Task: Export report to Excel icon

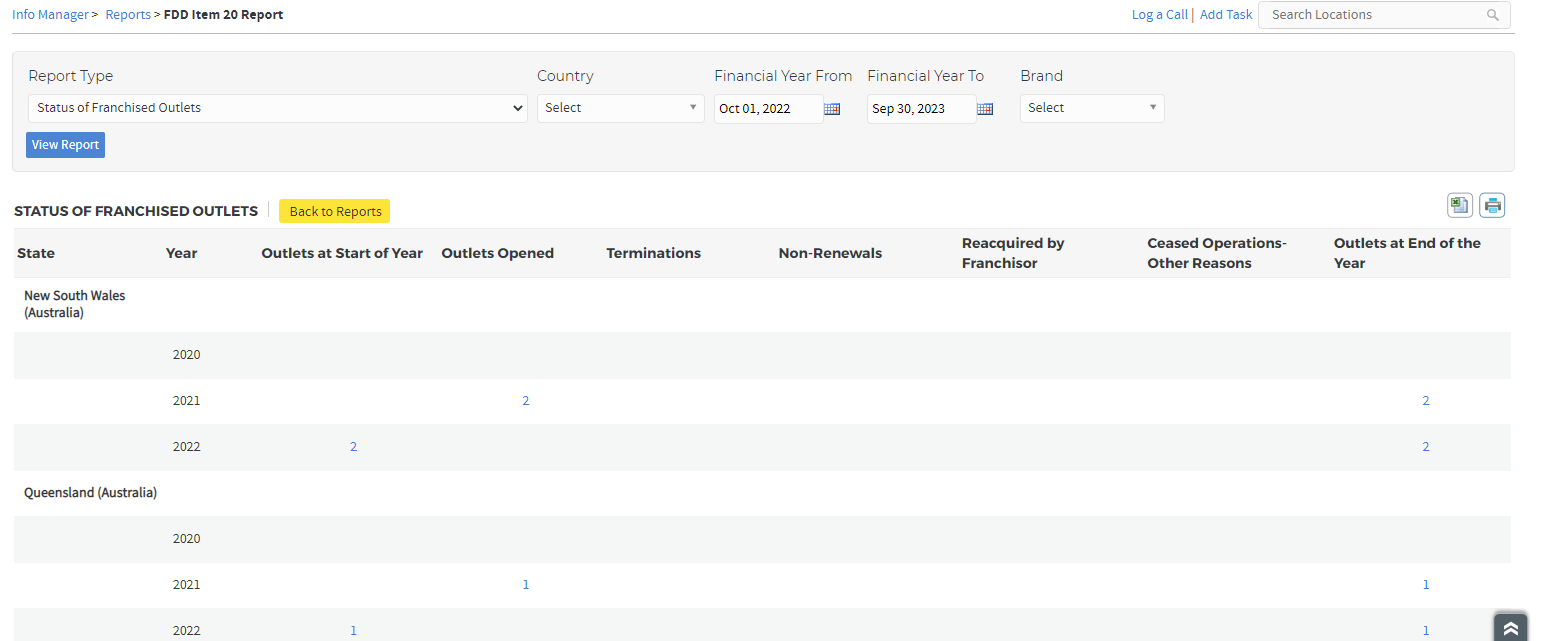Action: click(x=1459, y=205)
